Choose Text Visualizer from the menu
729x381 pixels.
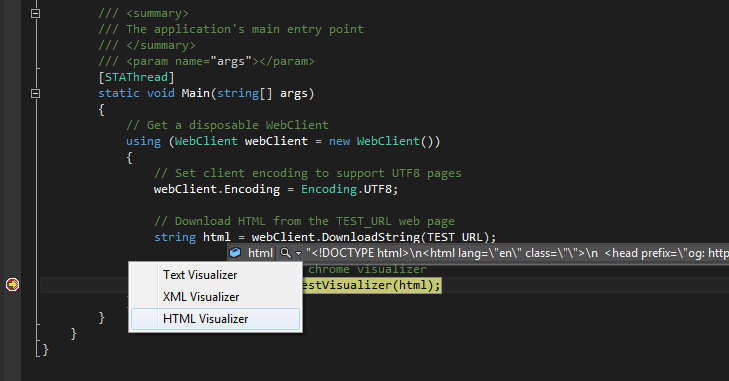(x=215, y=275)
